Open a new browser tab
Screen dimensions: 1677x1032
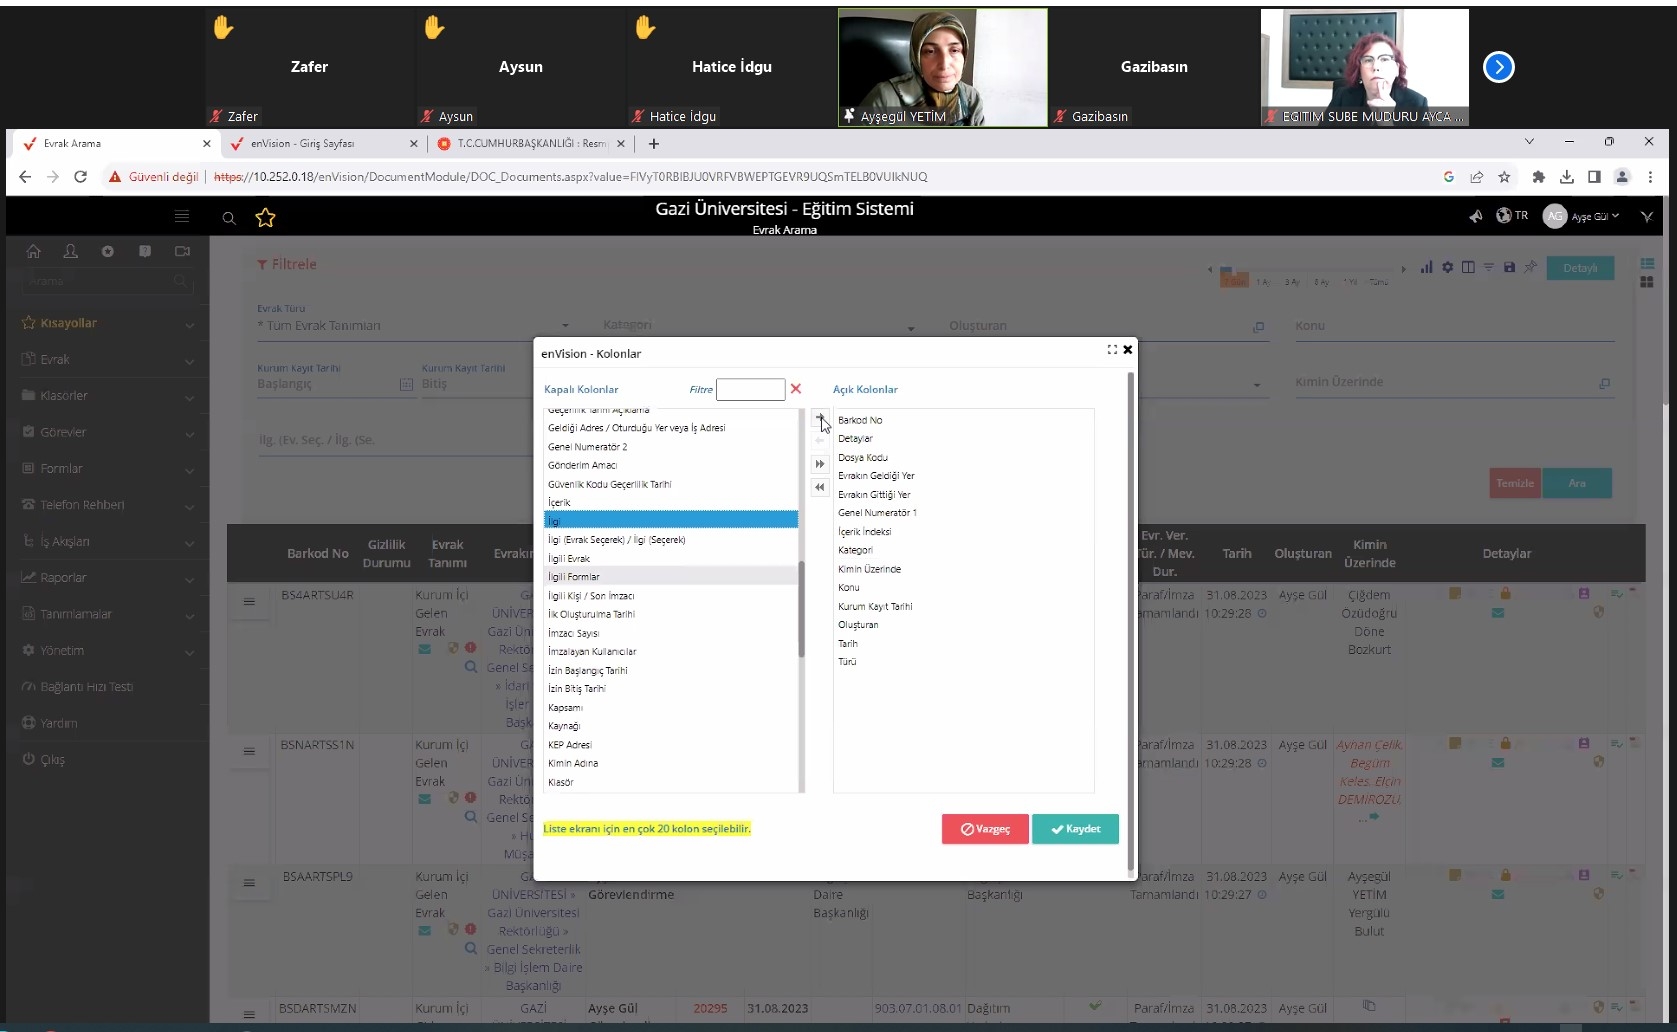654,144
